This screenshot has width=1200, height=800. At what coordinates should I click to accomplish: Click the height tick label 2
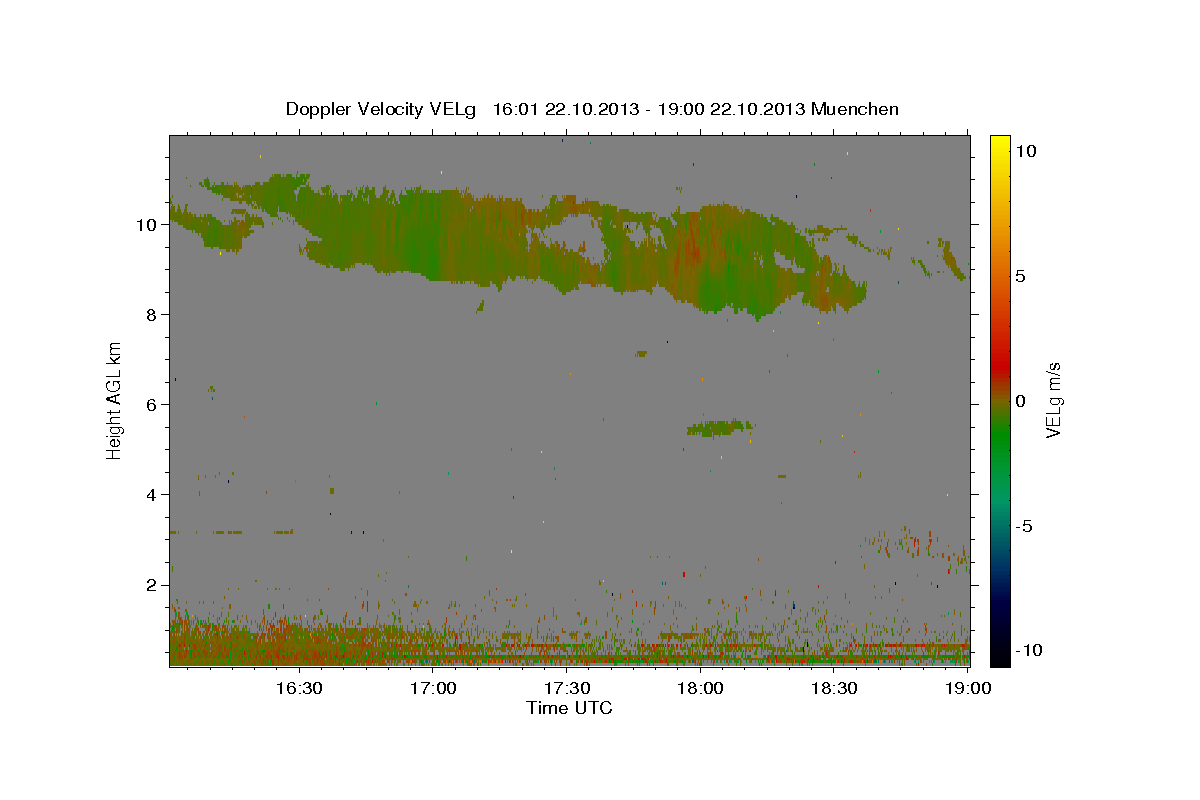click(152, 585)
